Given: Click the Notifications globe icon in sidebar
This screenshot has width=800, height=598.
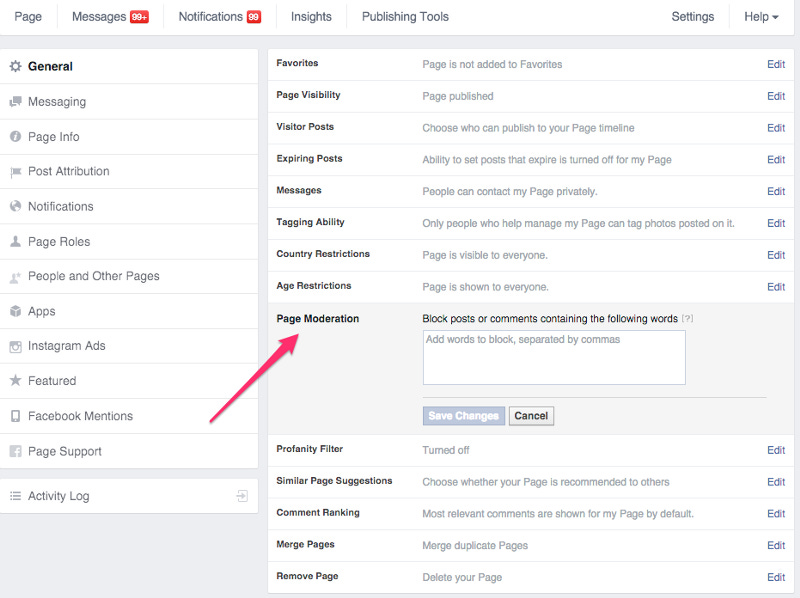Looking at the screenshot, I should [16, 206].
